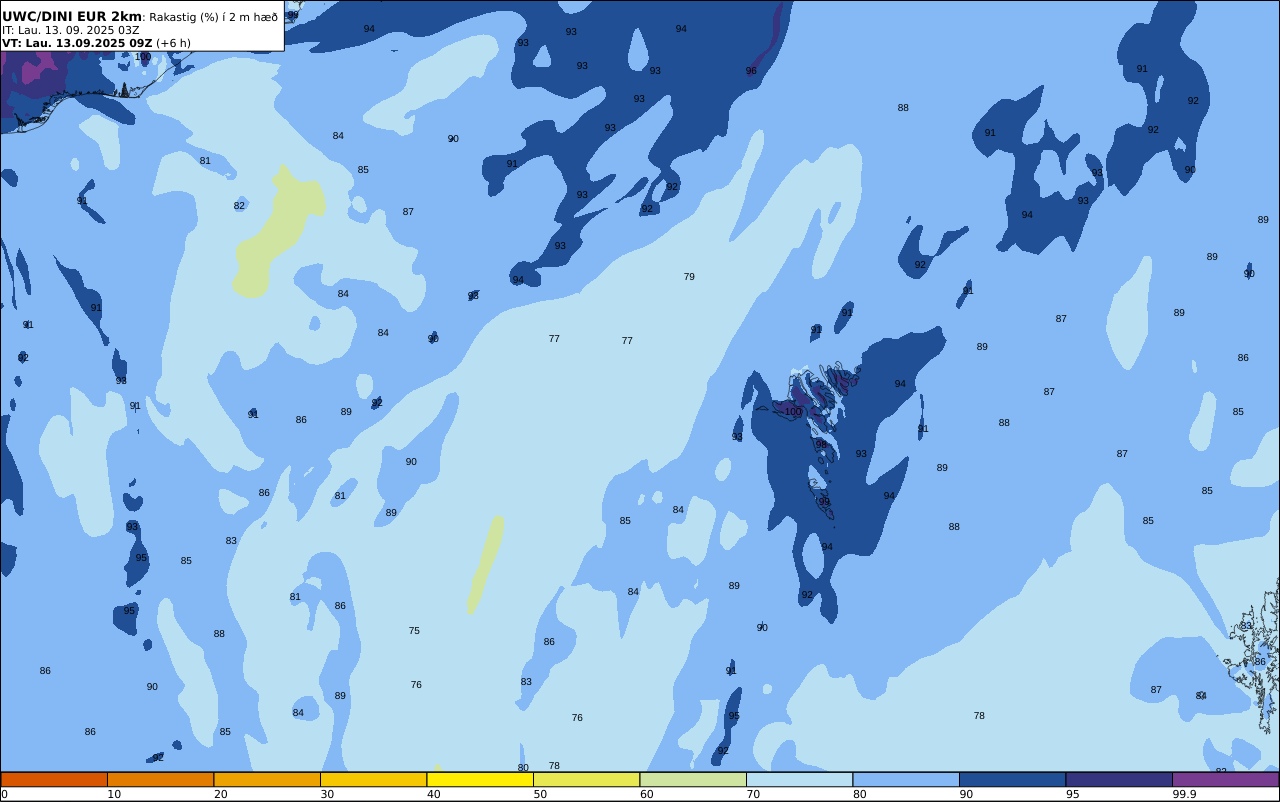Click the 40–50 bright yellow legend swatch
1280x802 pixels.
pos(480,779)
